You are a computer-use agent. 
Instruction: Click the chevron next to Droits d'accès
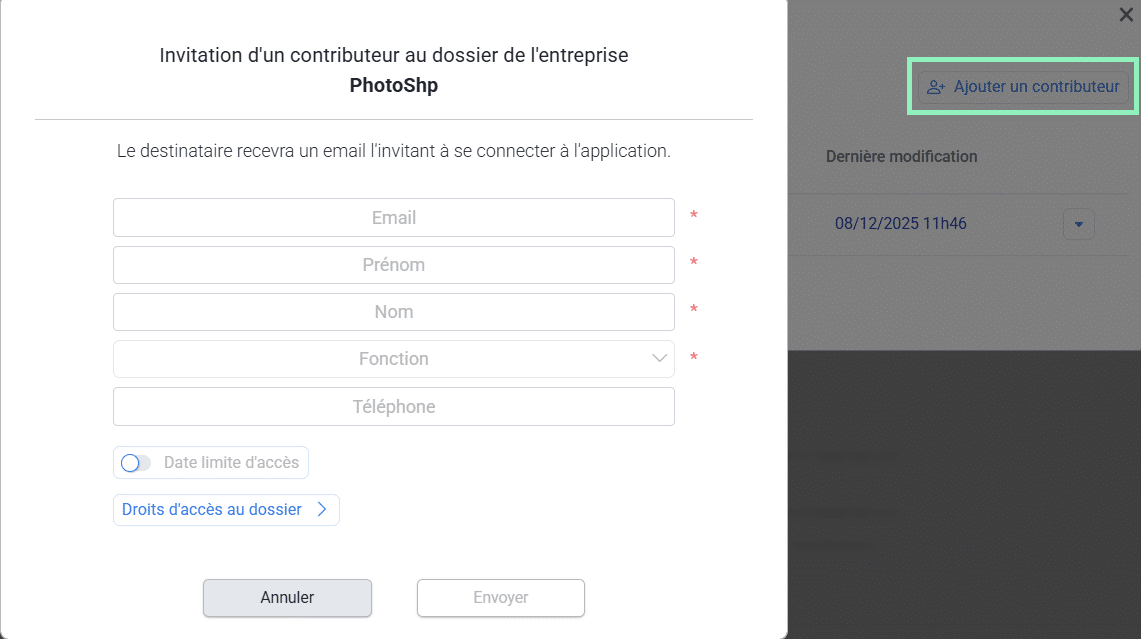(322, 510)
